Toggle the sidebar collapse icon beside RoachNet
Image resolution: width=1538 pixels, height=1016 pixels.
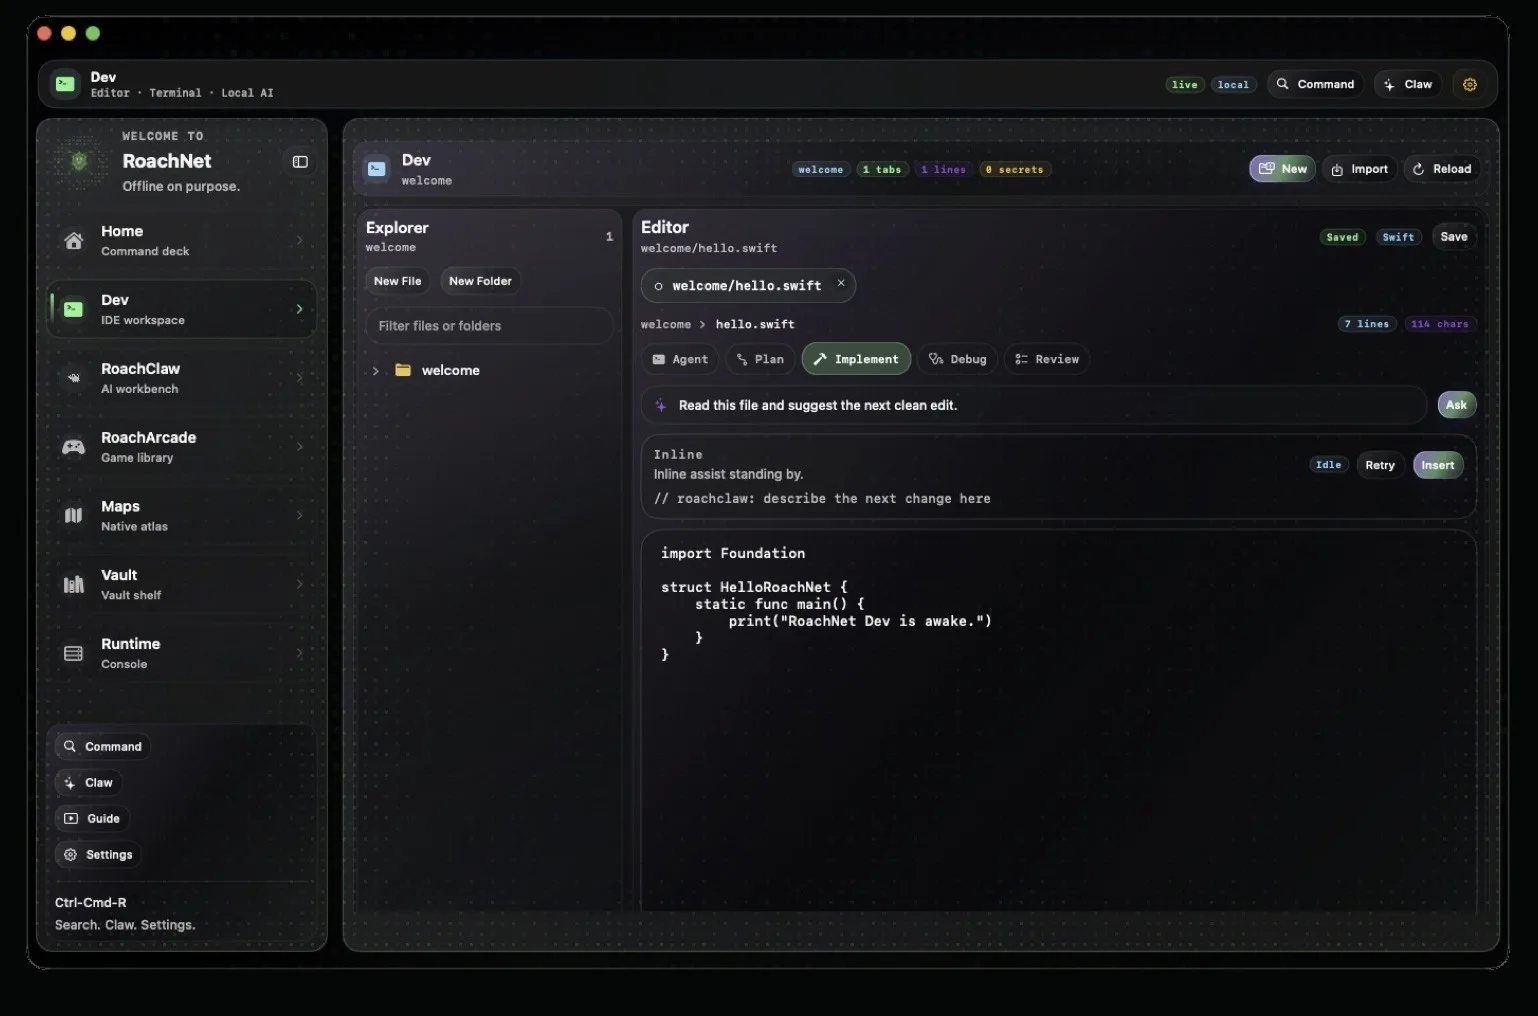(300, 162)
